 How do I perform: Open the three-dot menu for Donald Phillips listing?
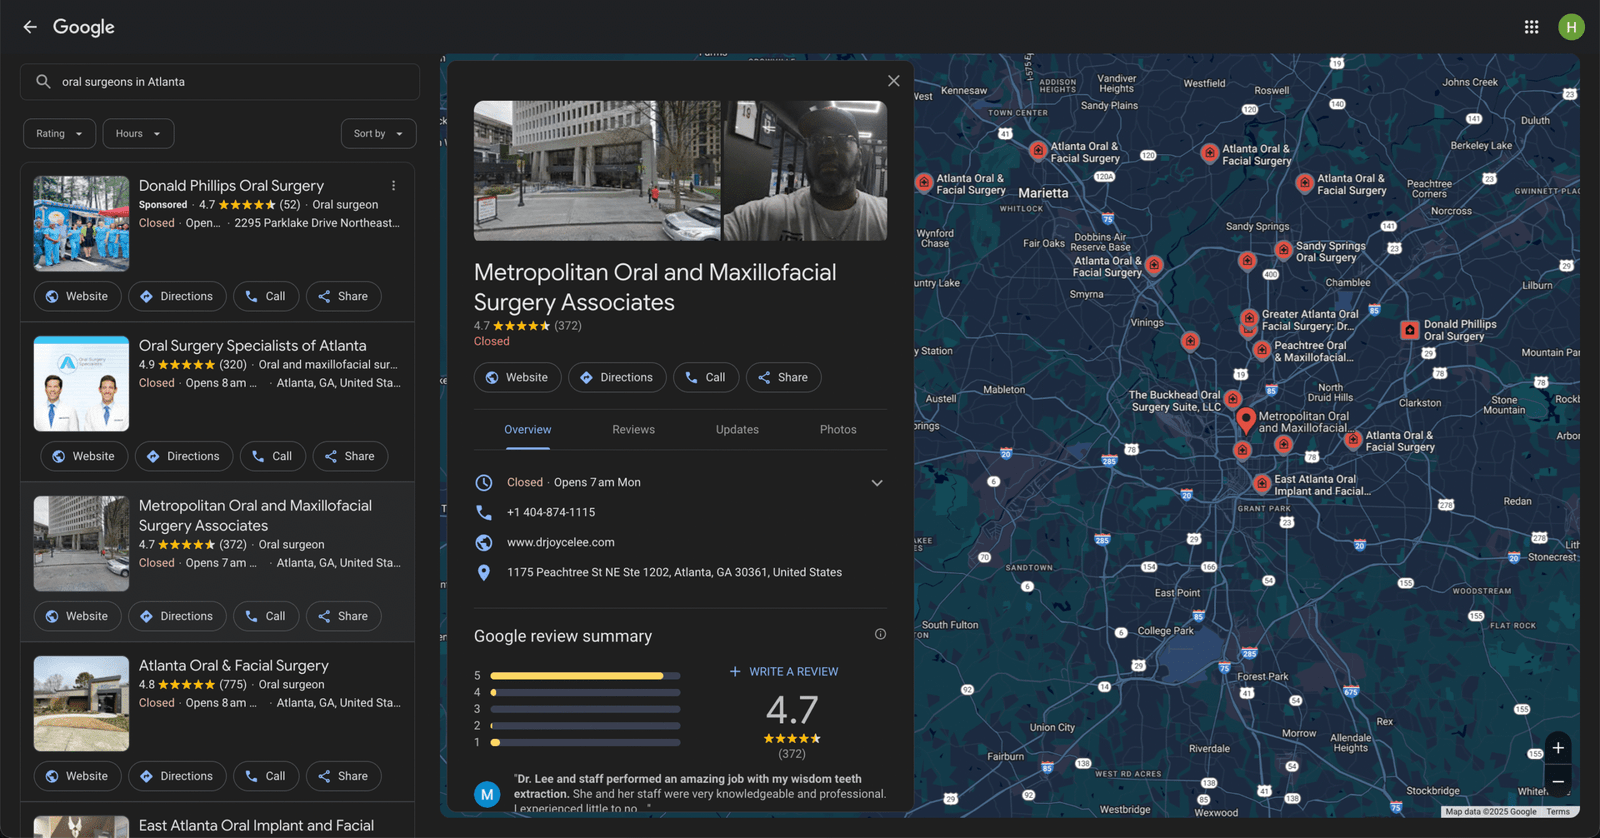click(x=393, y=186)
